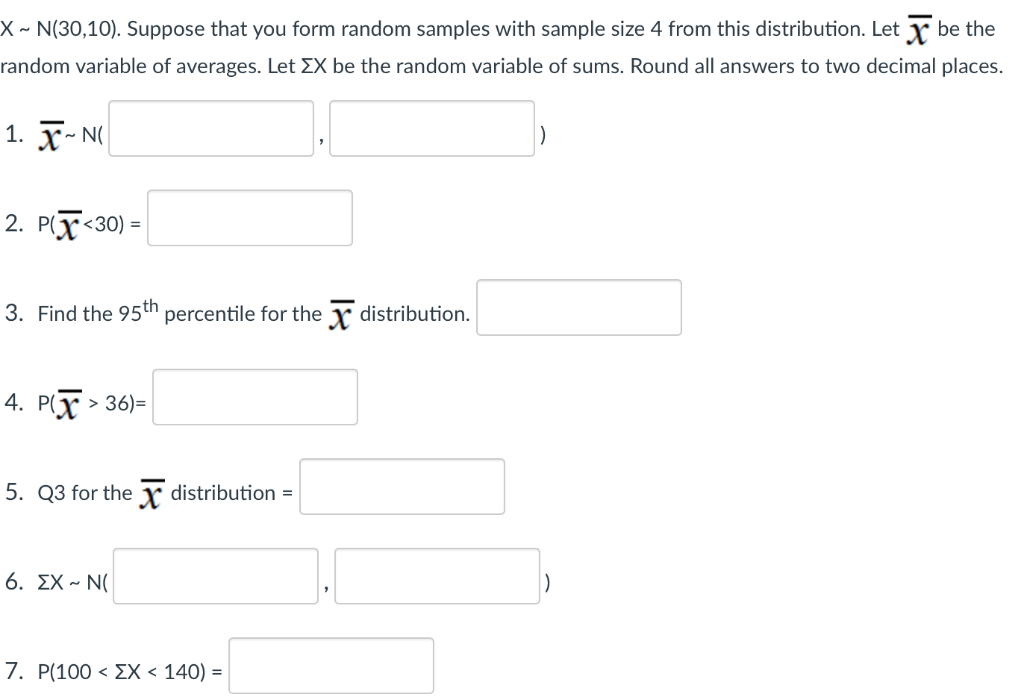The width and height of the screenshot is (1024, 700).
Task: Click the Q3 distribution answer box
Action: (x=401, y=487)
